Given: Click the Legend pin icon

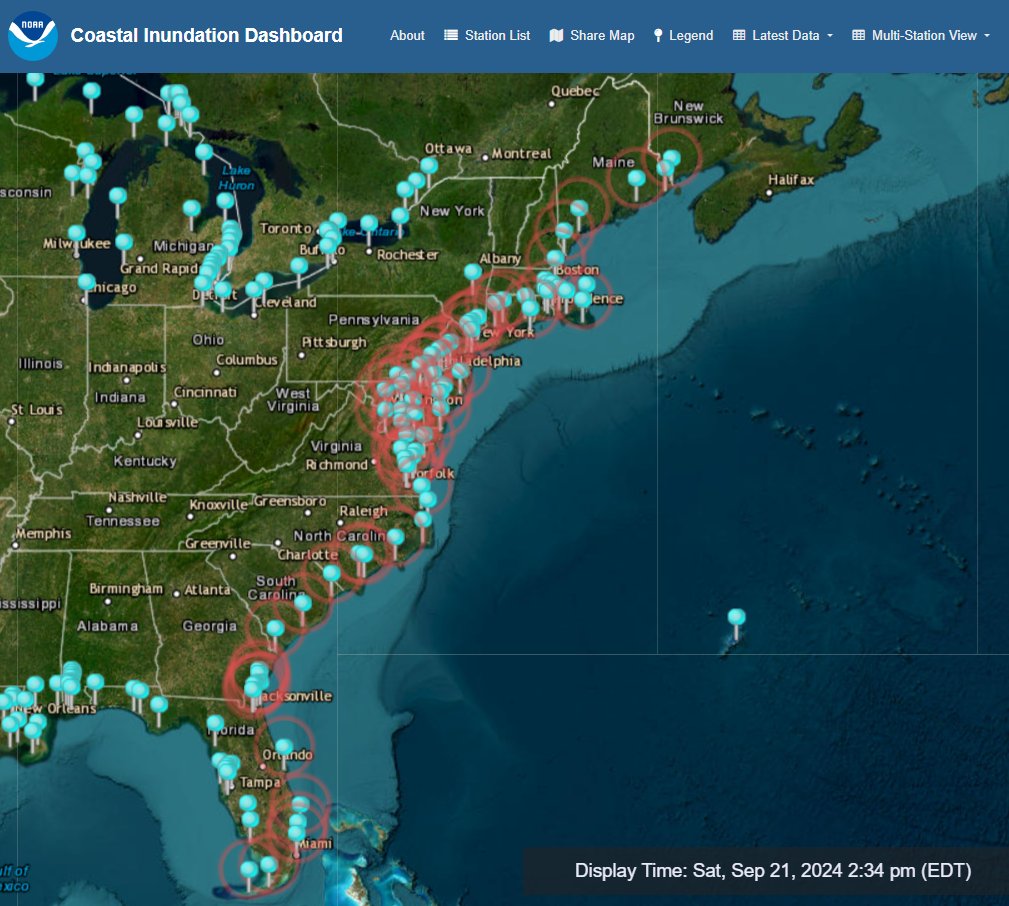Looking at the screenshot, I should (x=658, y=35).
